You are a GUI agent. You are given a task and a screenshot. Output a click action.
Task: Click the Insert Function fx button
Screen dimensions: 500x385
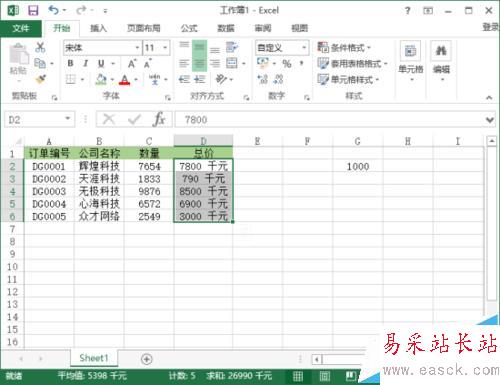pos(159,119)
